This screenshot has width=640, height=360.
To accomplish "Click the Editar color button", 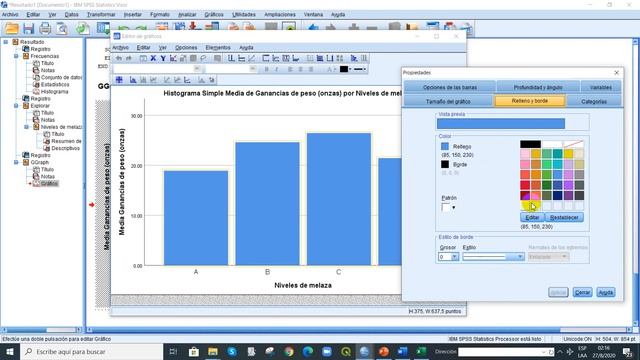I will pos(532,218).
